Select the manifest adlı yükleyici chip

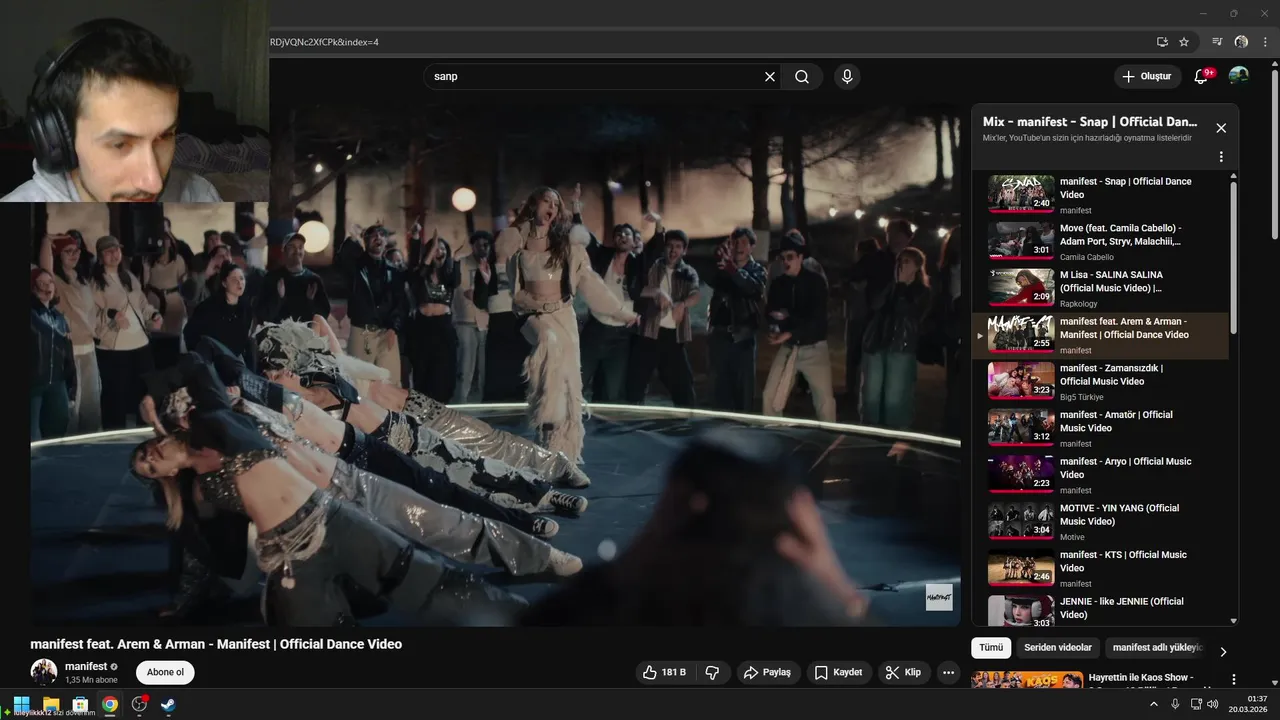(1157, 647)
